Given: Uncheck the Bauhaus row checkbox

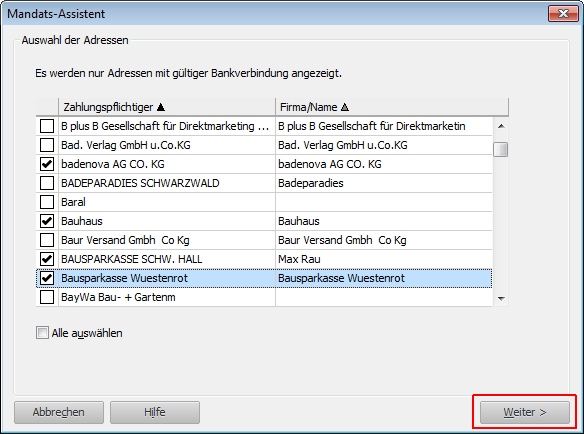Looking at the screenshot, I should (47, 221).
